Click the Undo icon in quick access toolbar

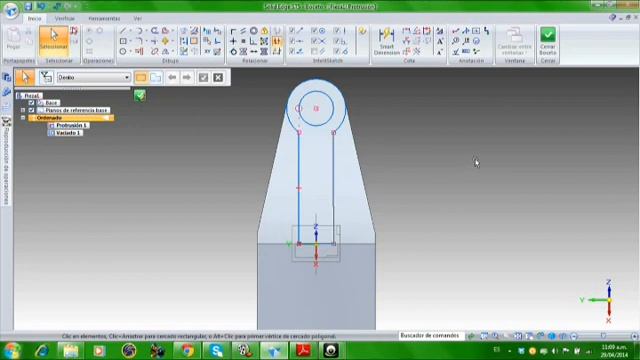click(41, 6)
